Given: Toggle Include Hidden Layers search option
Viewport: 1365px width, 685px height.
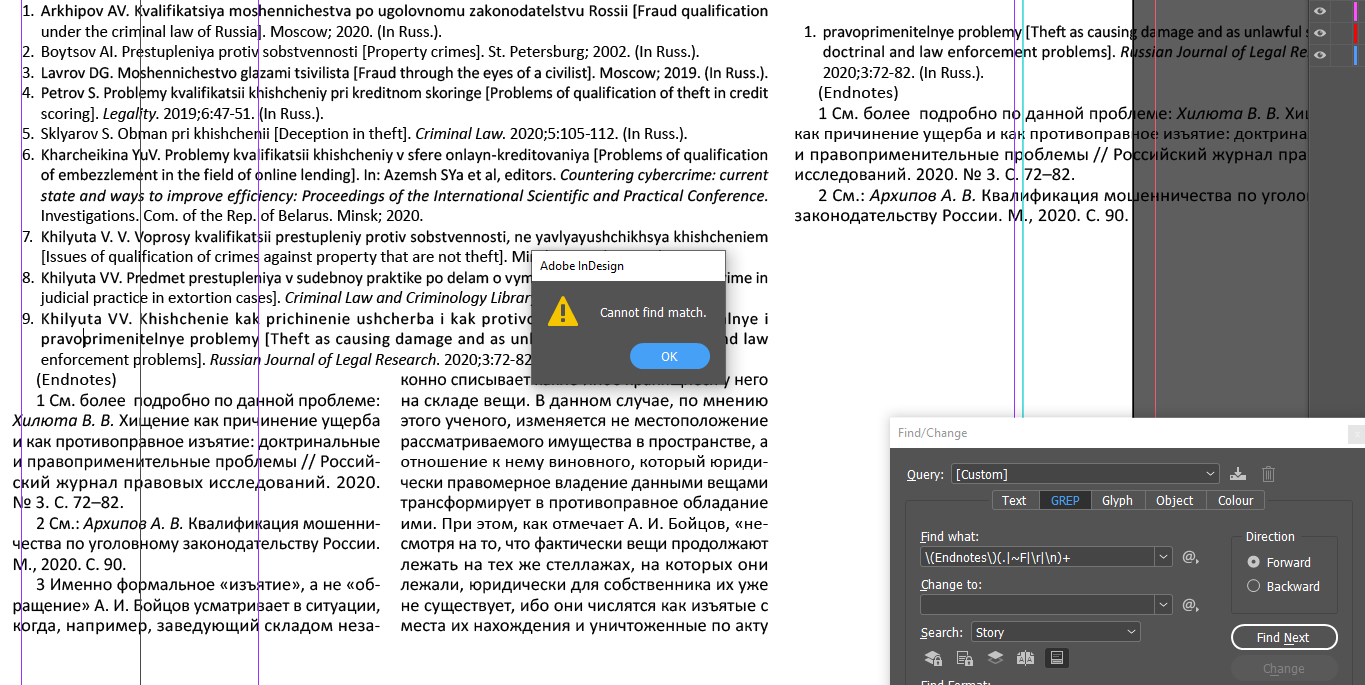Looking at the screenshot, I should point(995,658).
